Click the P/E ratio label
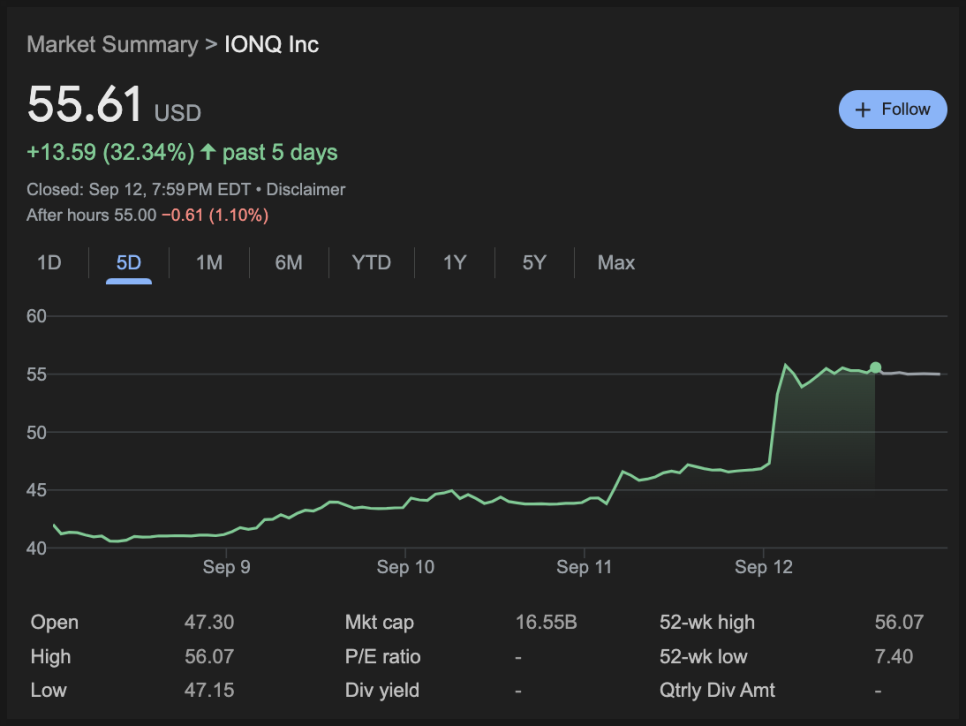The height and width of the screenshot is (726, 966). 383,656
